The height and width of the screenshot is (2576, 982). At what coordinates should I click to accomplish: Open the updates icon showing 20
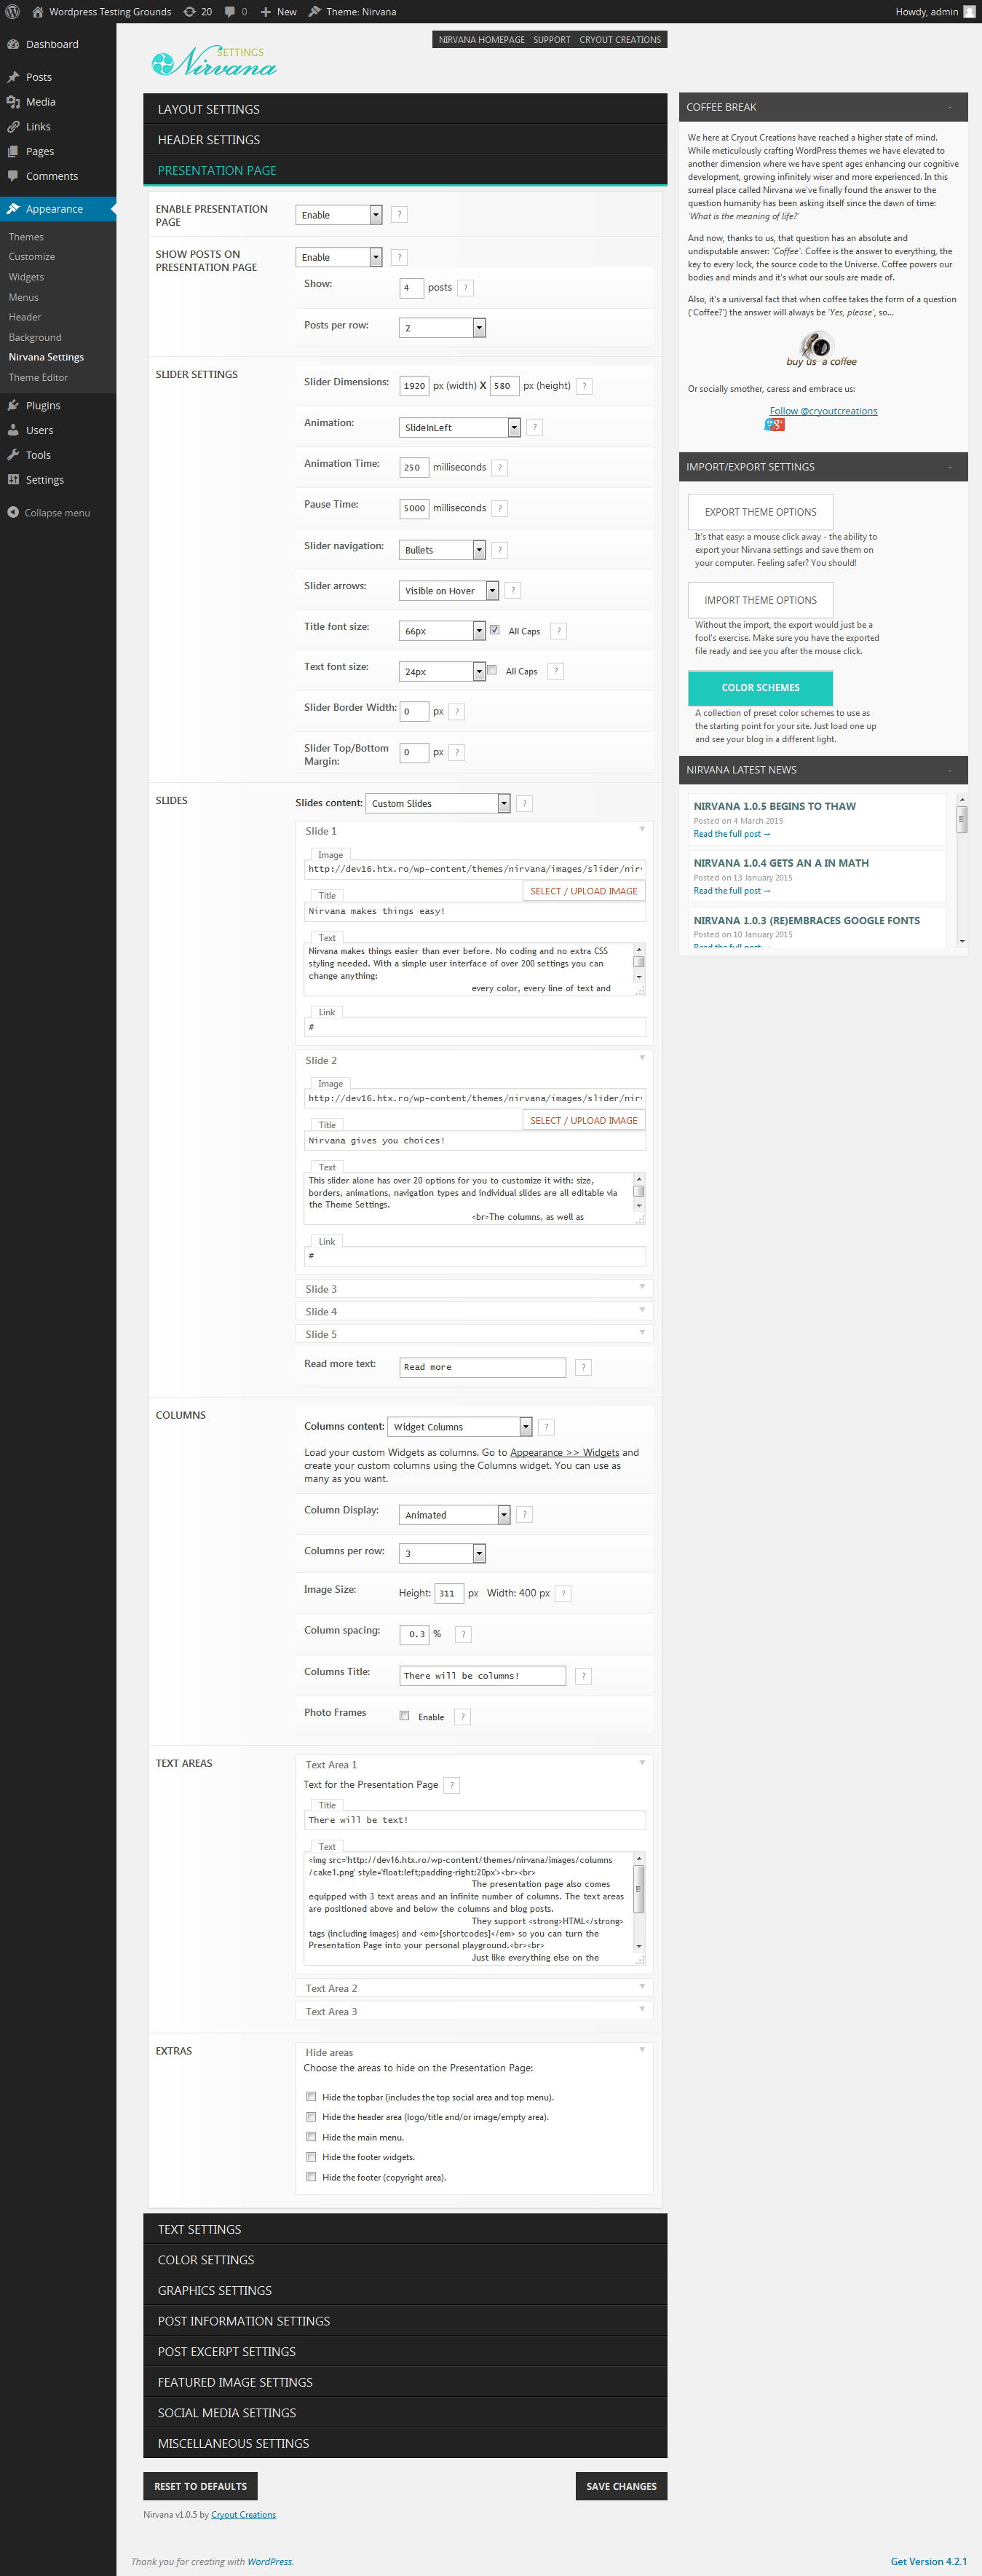coord(189,12)
